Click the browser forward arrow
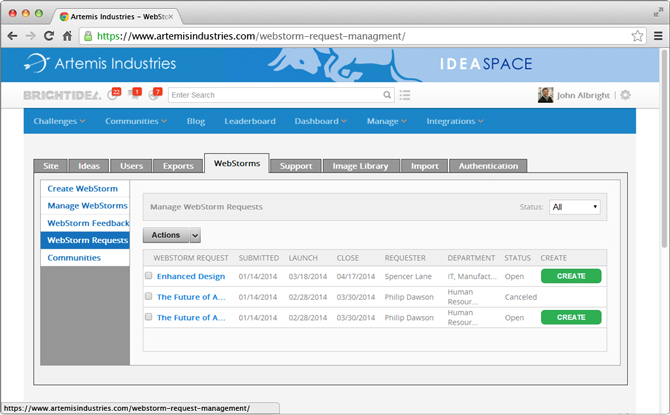670x415 pixels. click(30, 36)
